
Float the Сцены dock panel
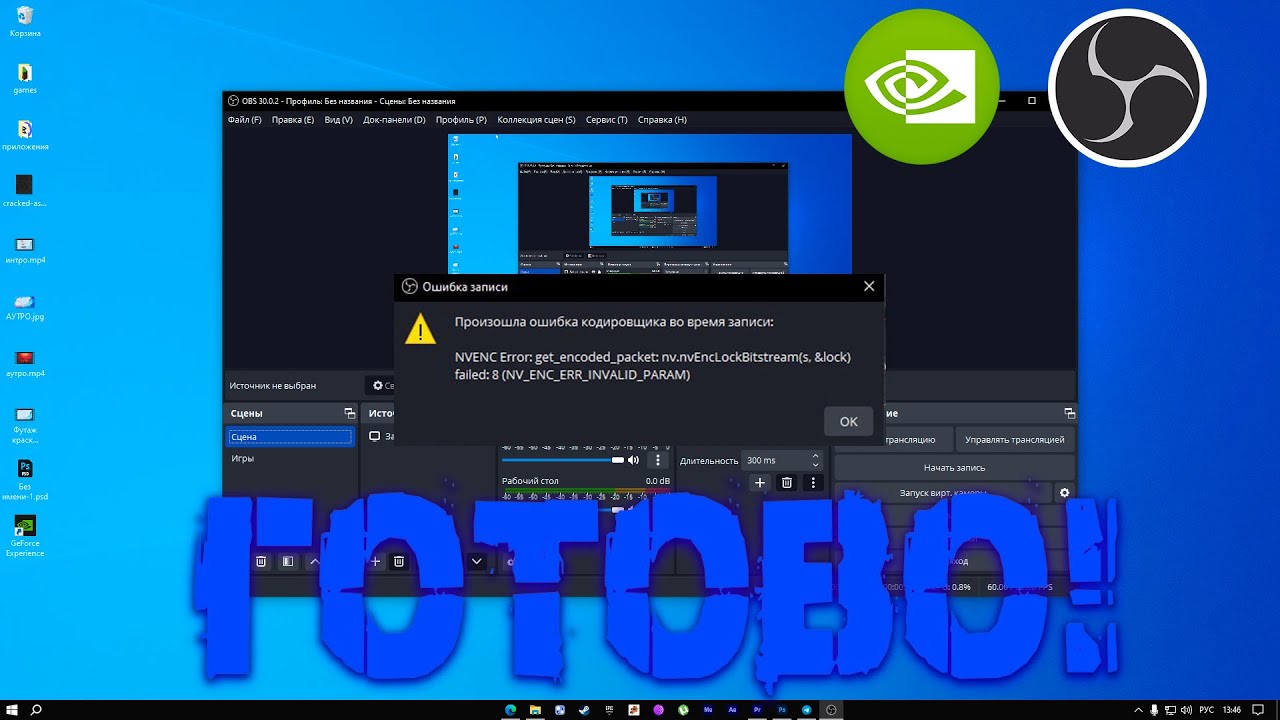349,413
